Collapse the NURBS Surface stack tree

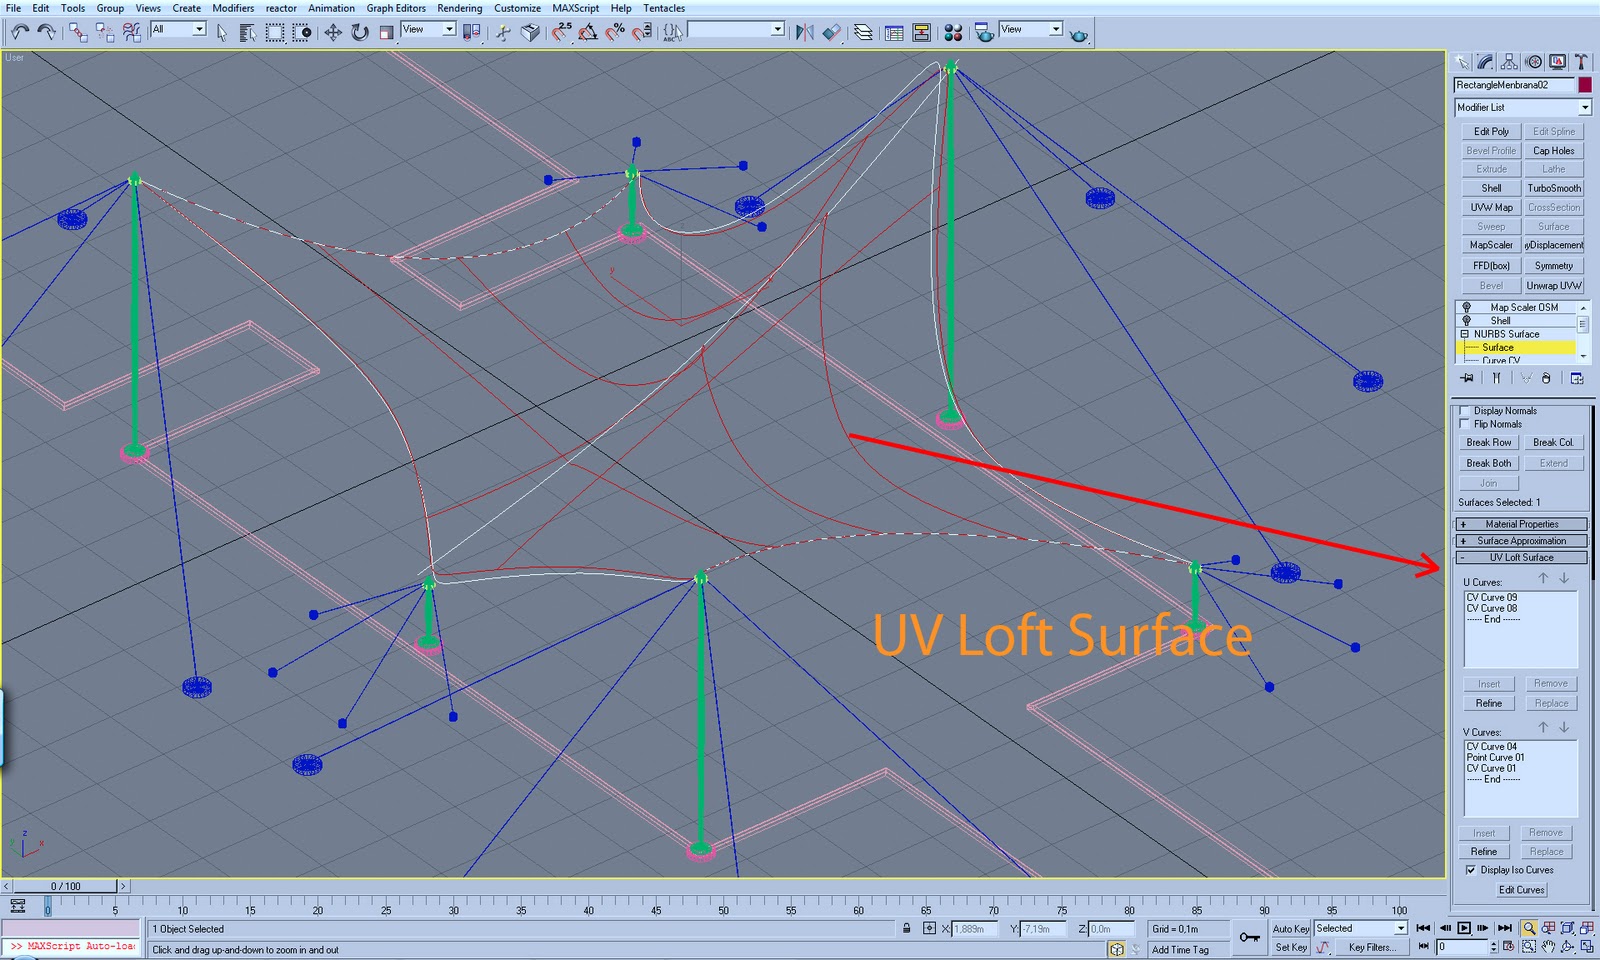pos(1465,334)
